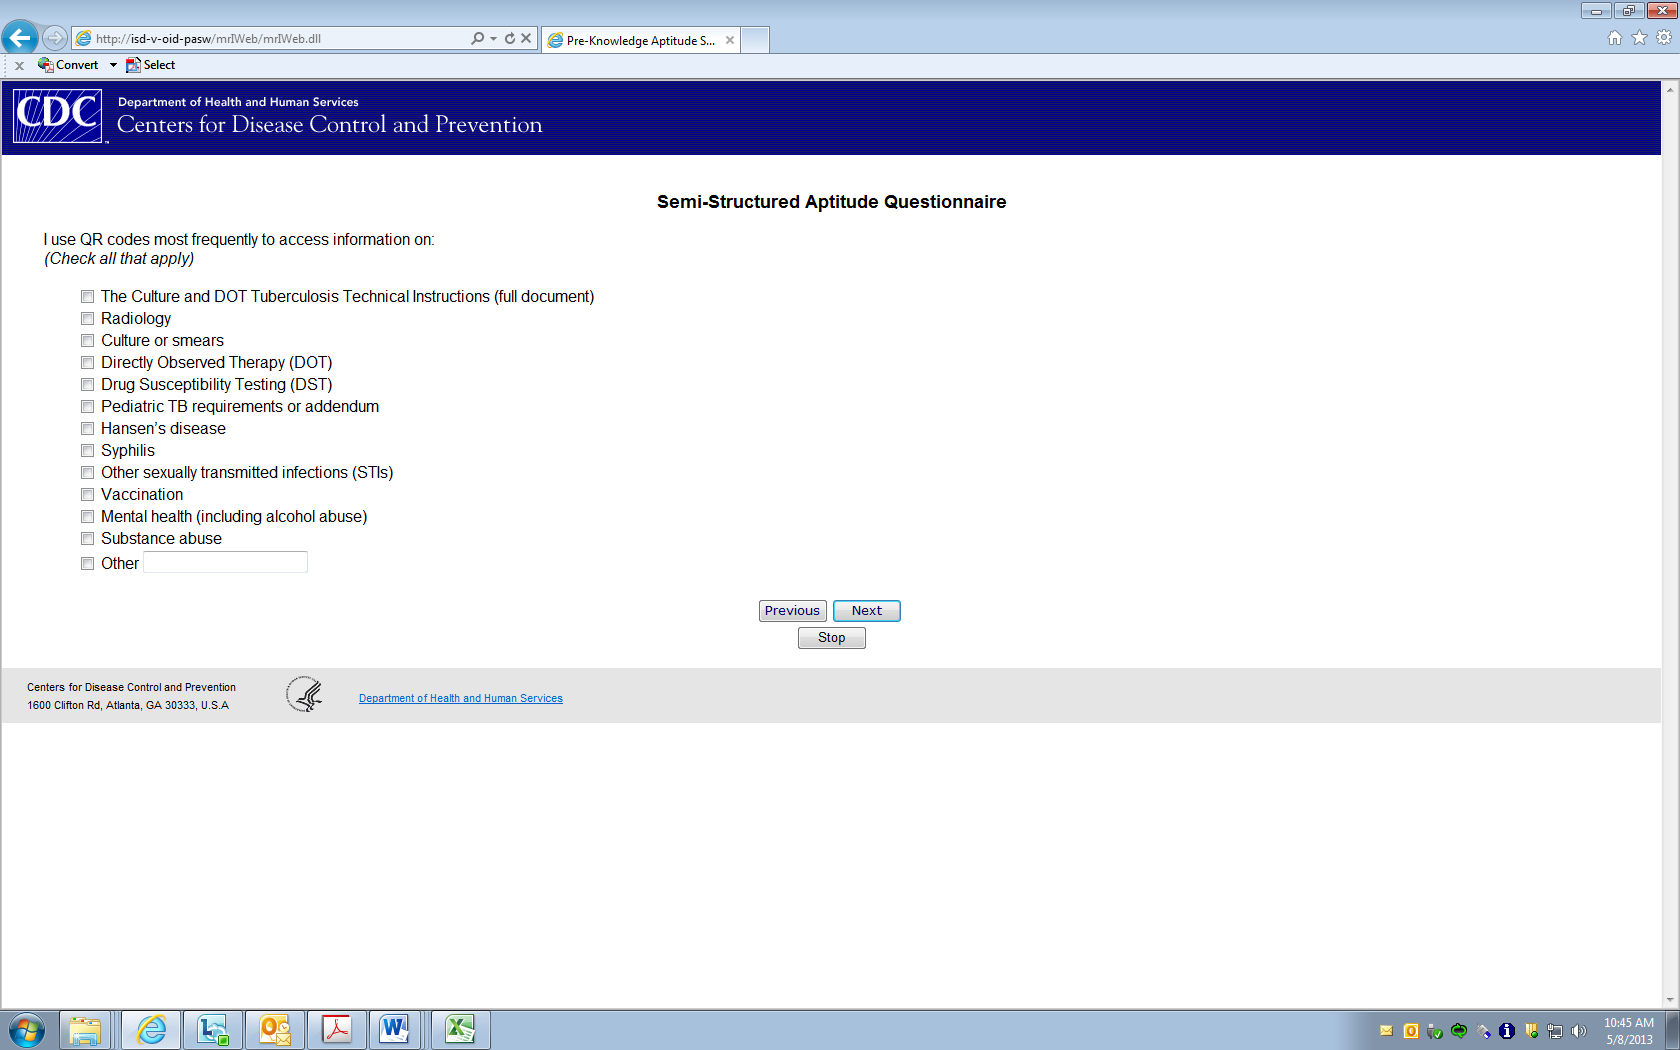This screenshot has width=1680, height=1050.
Task: Click the address bar search magnifier icon
Action: tap(477, 38)
